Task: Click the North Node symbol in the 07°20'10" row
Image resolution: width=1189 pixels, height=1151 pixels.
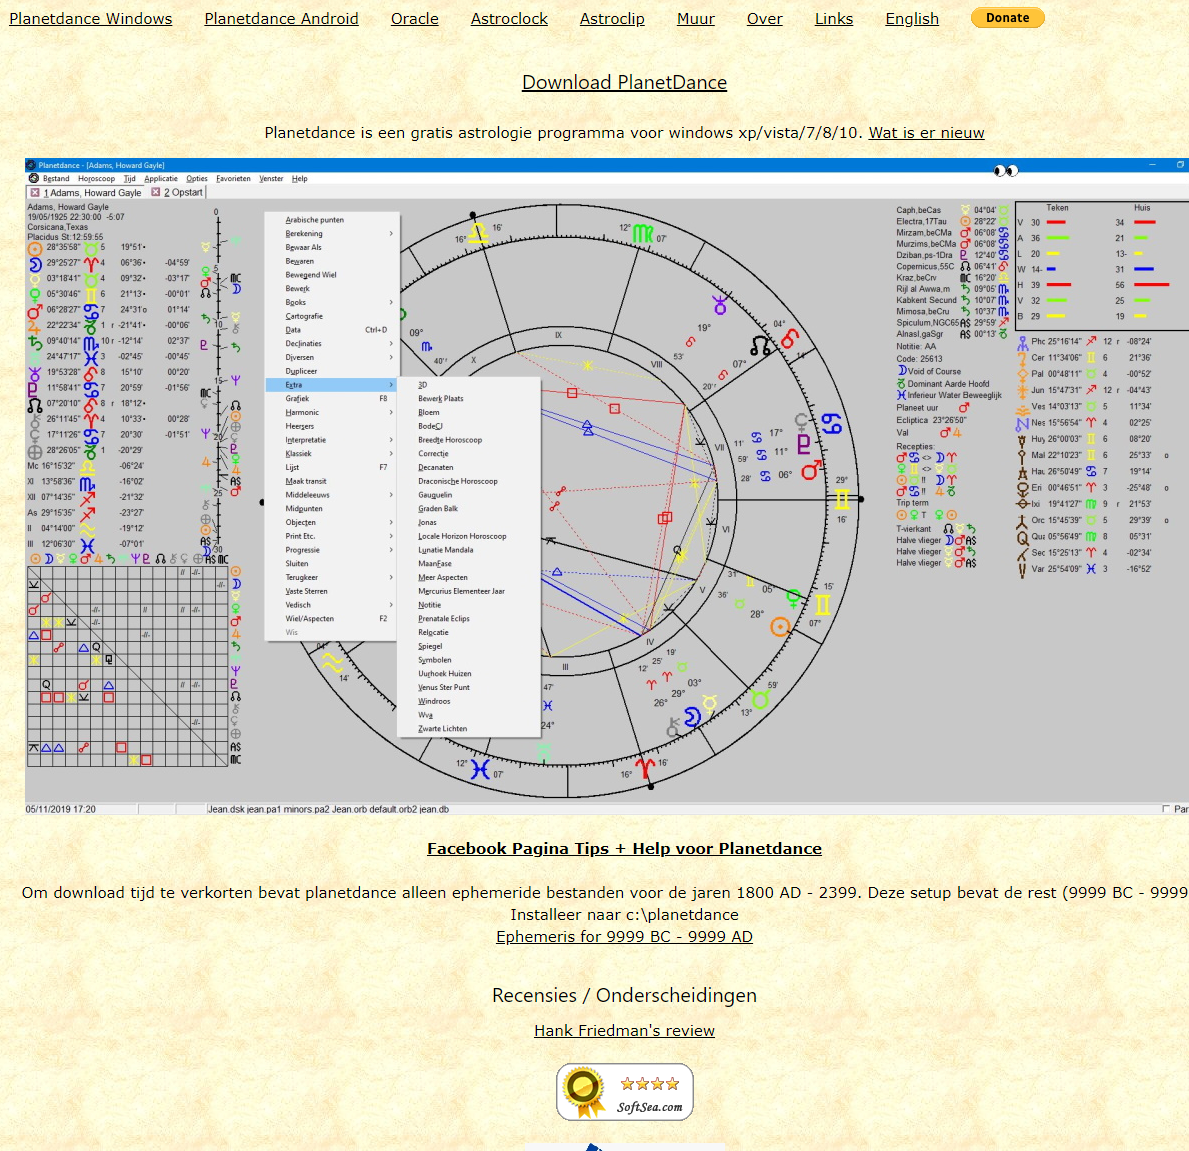Action: tap(35, 405)
